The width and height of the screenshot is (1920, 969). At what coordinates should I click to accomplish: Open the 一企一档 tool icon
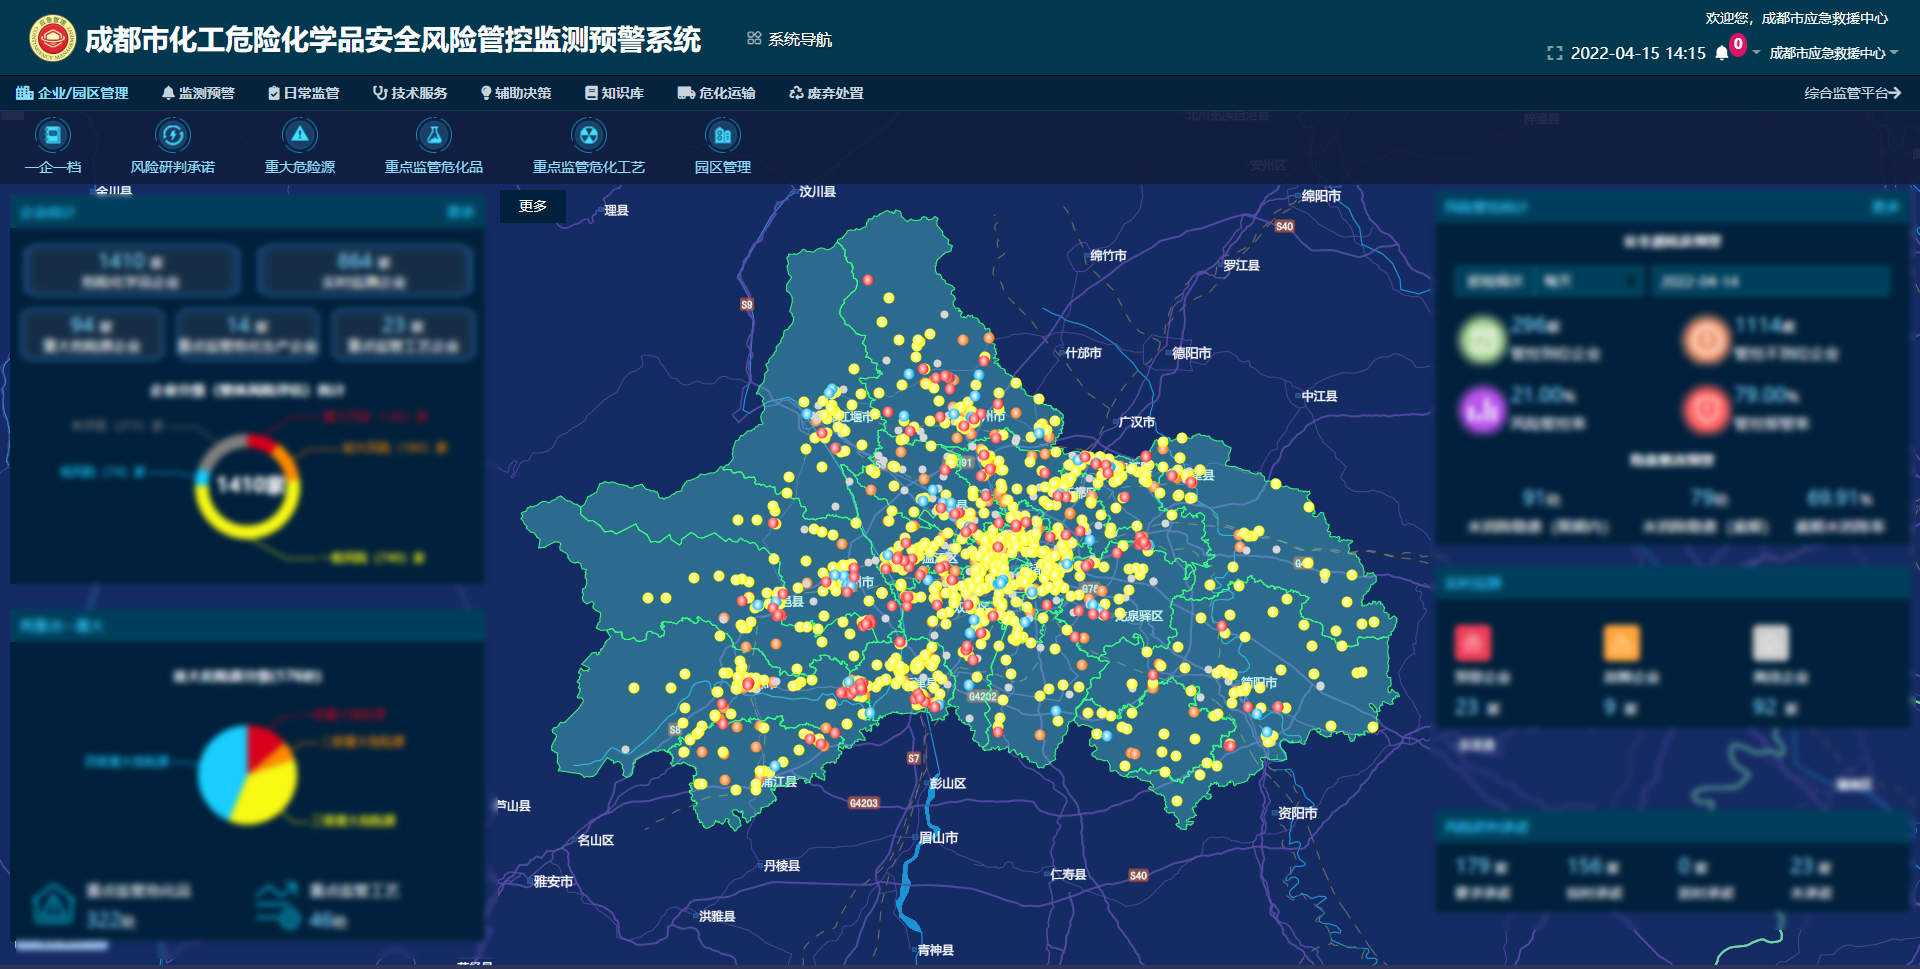(x=52, y=136)
